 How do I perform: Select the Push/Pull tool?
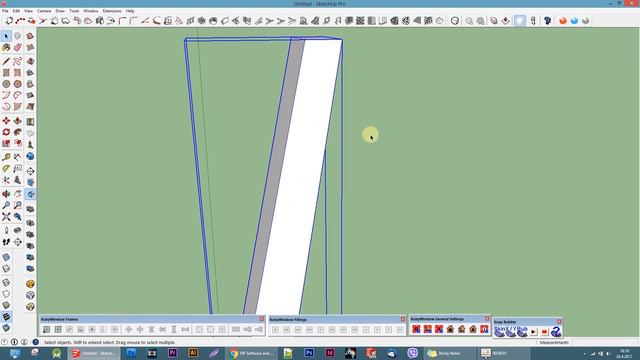(18, 121)
